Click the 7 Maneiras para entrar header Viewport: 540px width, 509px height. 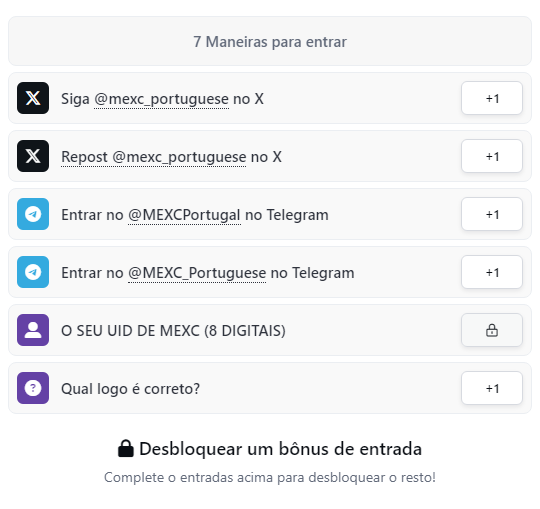[x=270, y=41]
